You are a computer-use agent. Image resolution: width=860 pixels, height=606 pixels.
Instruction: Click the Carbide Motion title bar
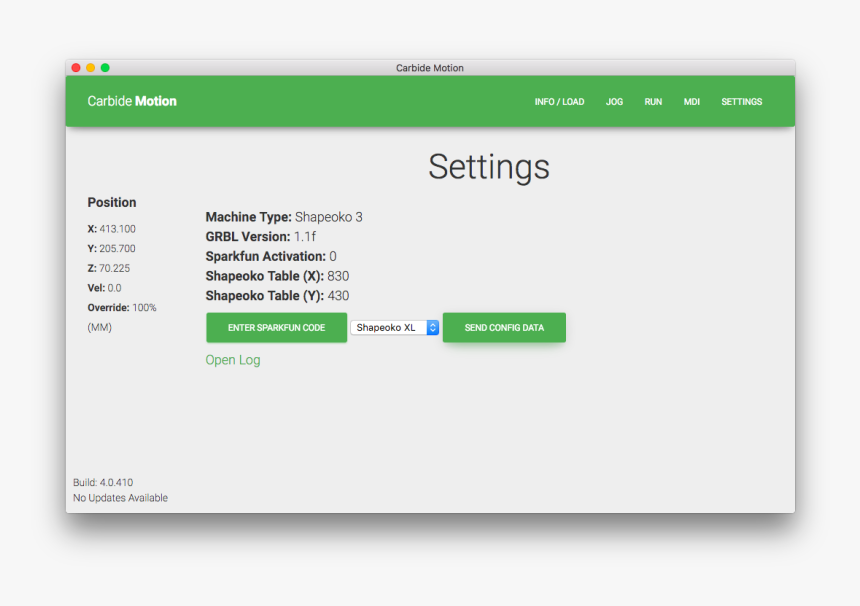pos(430,67)
